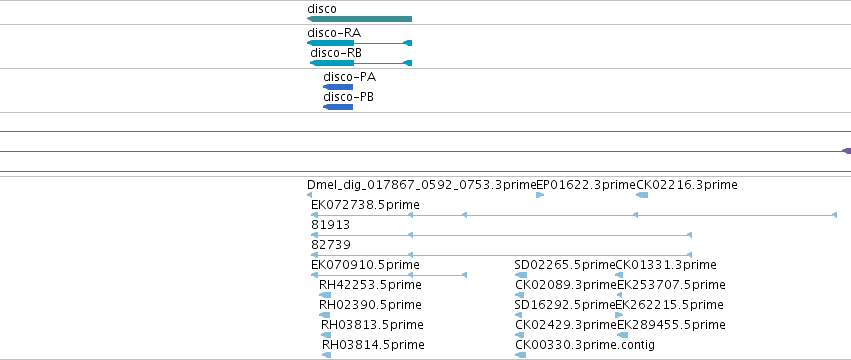
Task: Select the disco-RB transcript label
Action: [336, 53]
